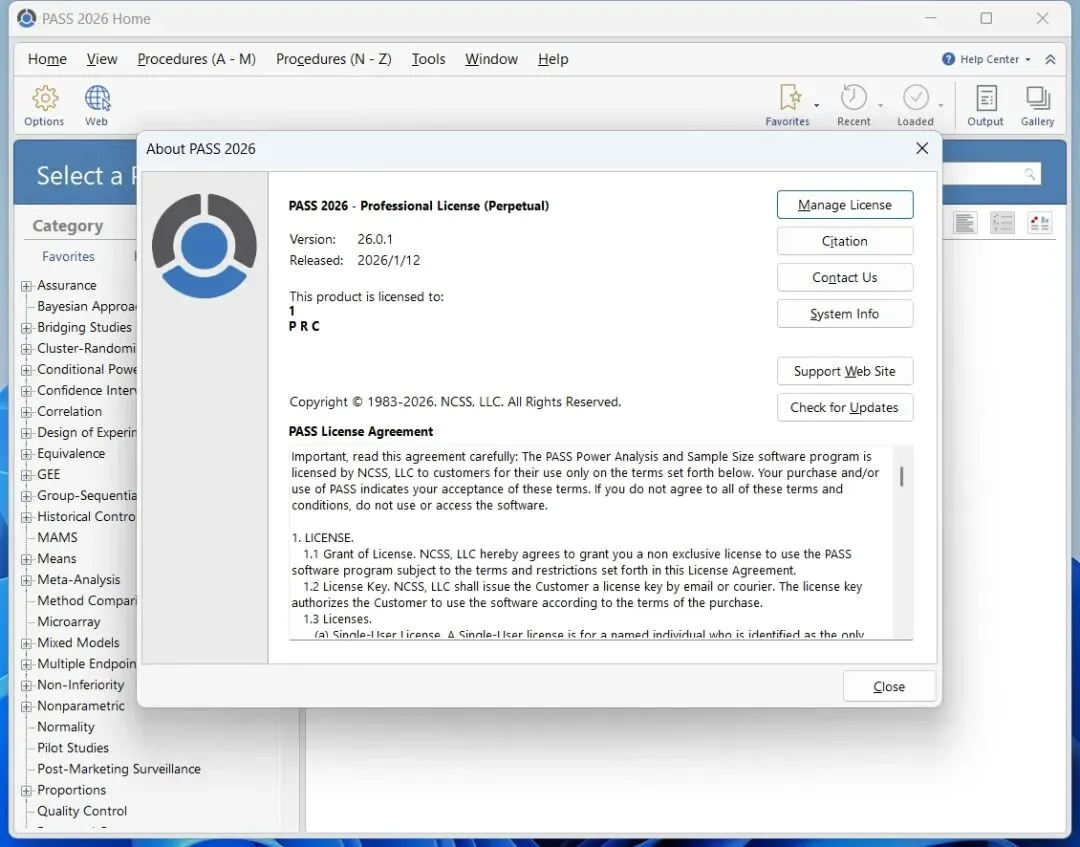Click the Citation button
1080x847 pixels.
[x=844, y=241]
